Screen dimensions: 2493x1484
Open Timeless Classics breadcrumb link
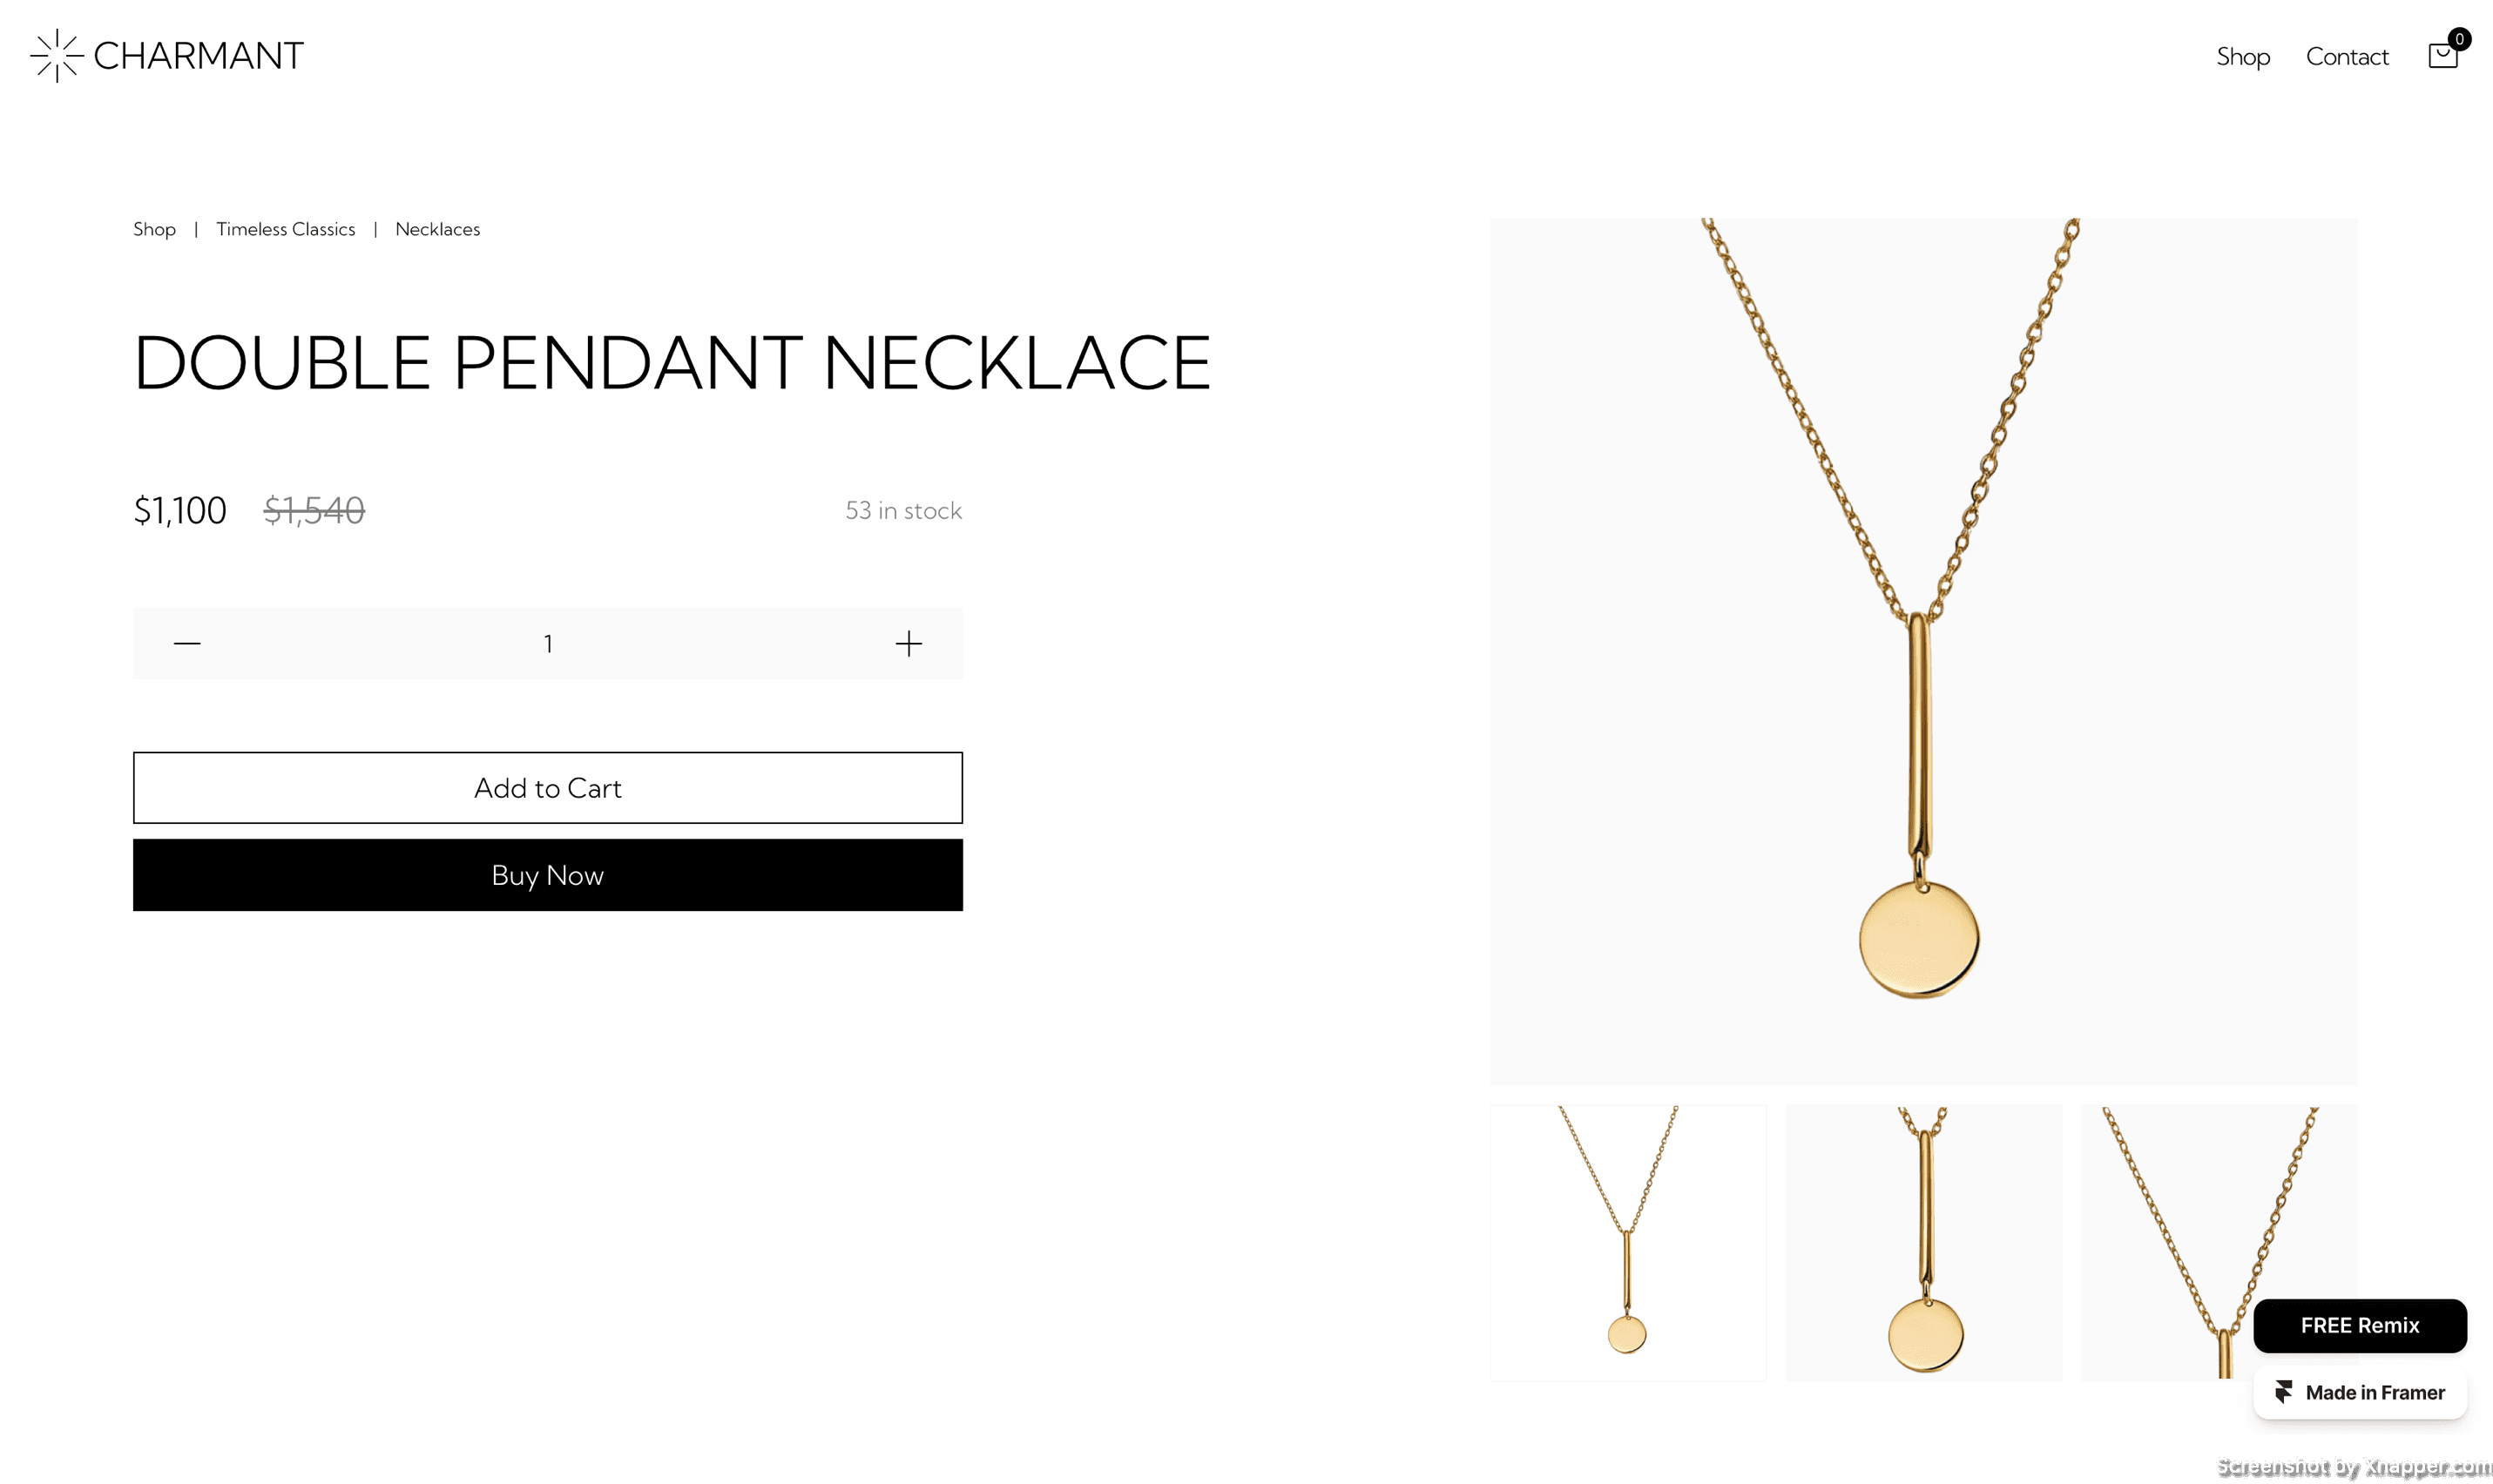click(x=285, y=229)
